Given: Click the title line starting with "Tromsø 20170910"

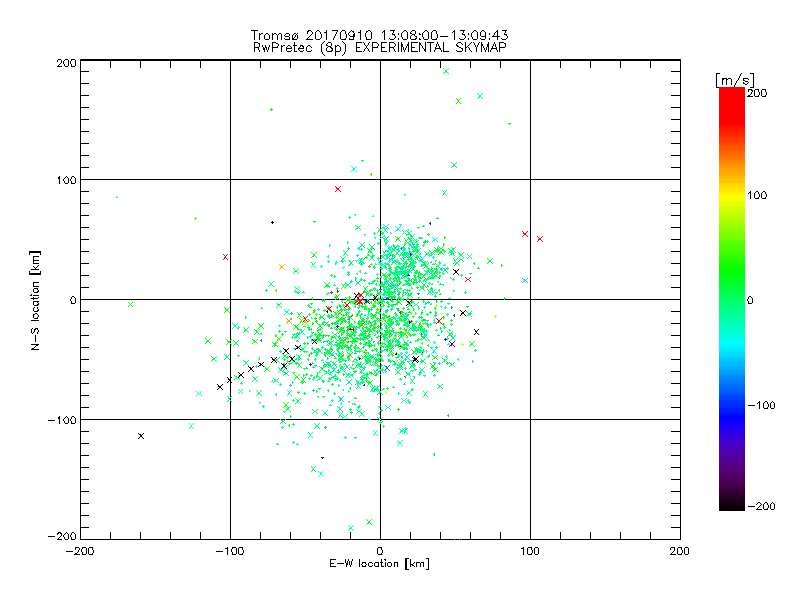Looking at the screenshot, I should click(379, 35).
